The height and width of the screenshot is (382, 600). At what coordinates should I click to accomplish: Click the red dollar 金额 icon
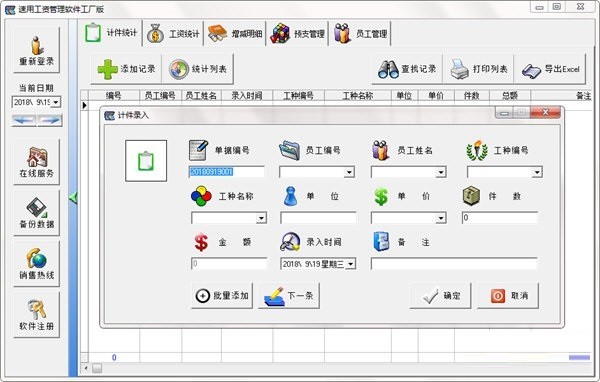tap(201, 242)
